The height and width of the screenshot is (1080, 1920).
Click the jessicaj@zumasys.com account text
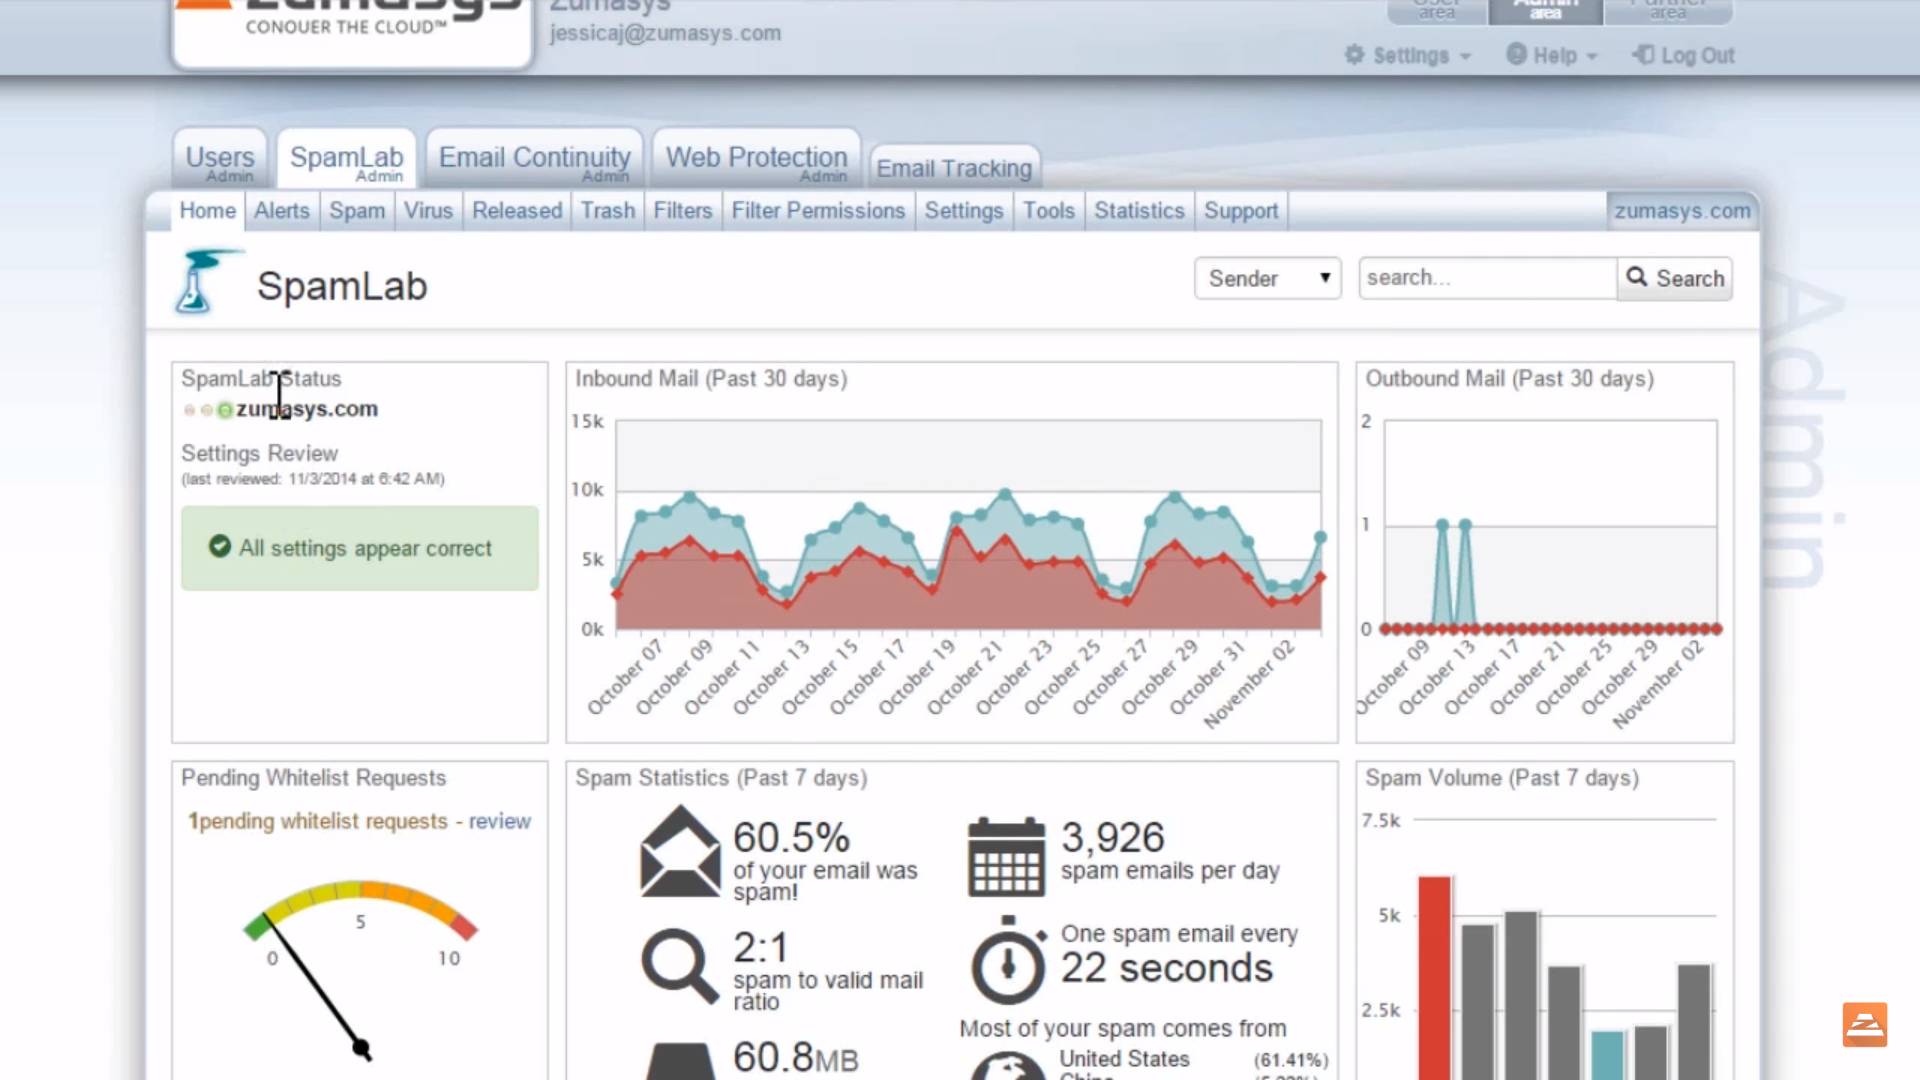click(x=665, y=33)
